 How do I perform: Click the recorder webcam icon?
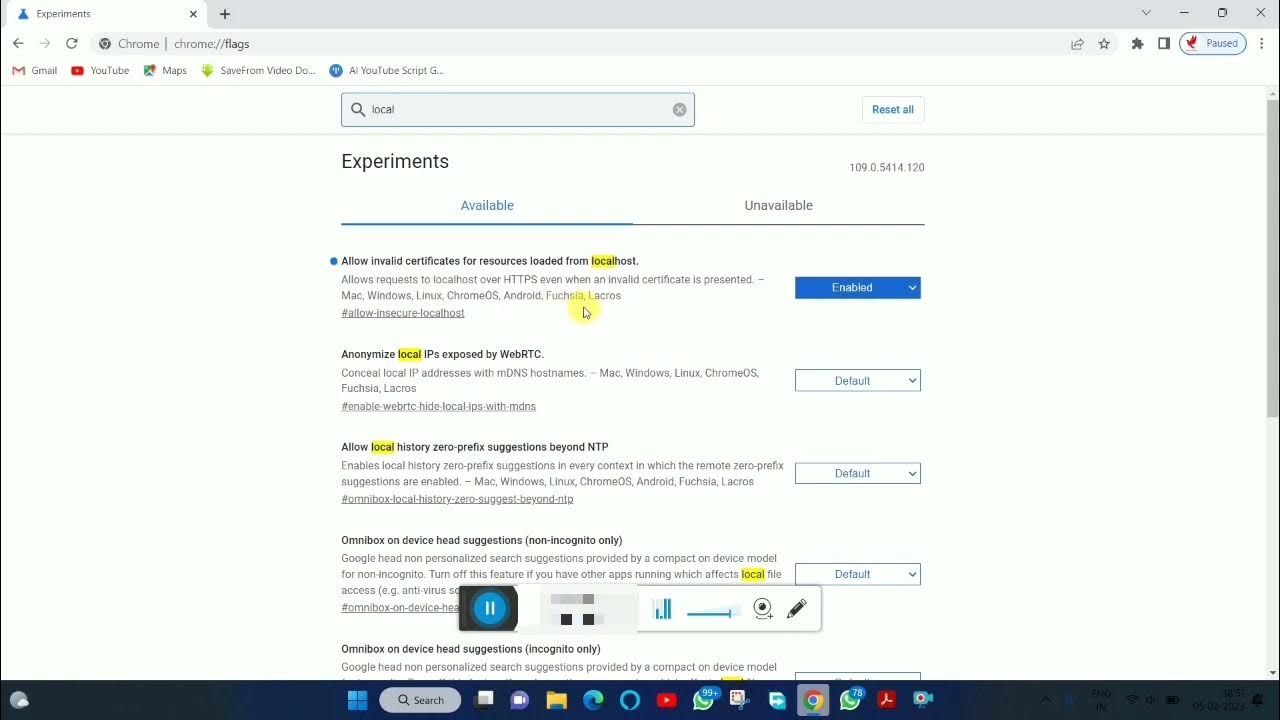763,609
